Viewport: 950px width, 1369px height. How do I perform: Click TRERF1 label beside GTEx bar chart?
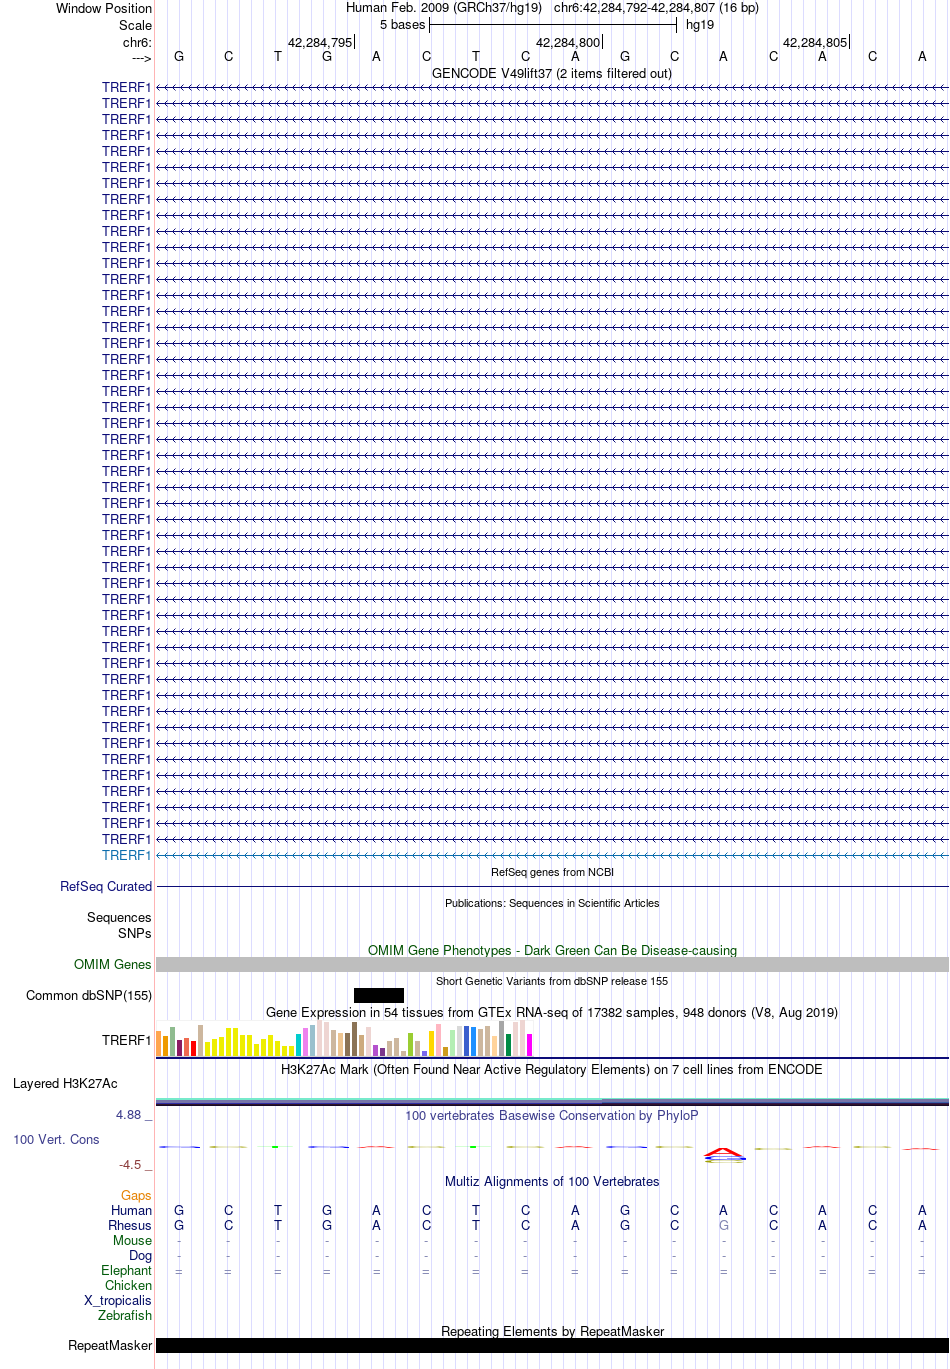click(x=126, y=1040)
